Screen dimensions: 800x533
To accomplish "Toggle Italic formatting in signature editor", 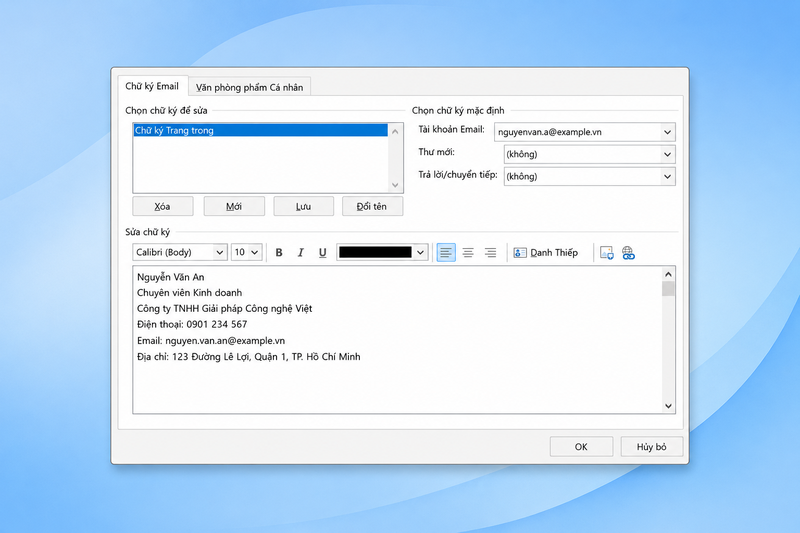I will pyautogui.click(x=301, y=252).
